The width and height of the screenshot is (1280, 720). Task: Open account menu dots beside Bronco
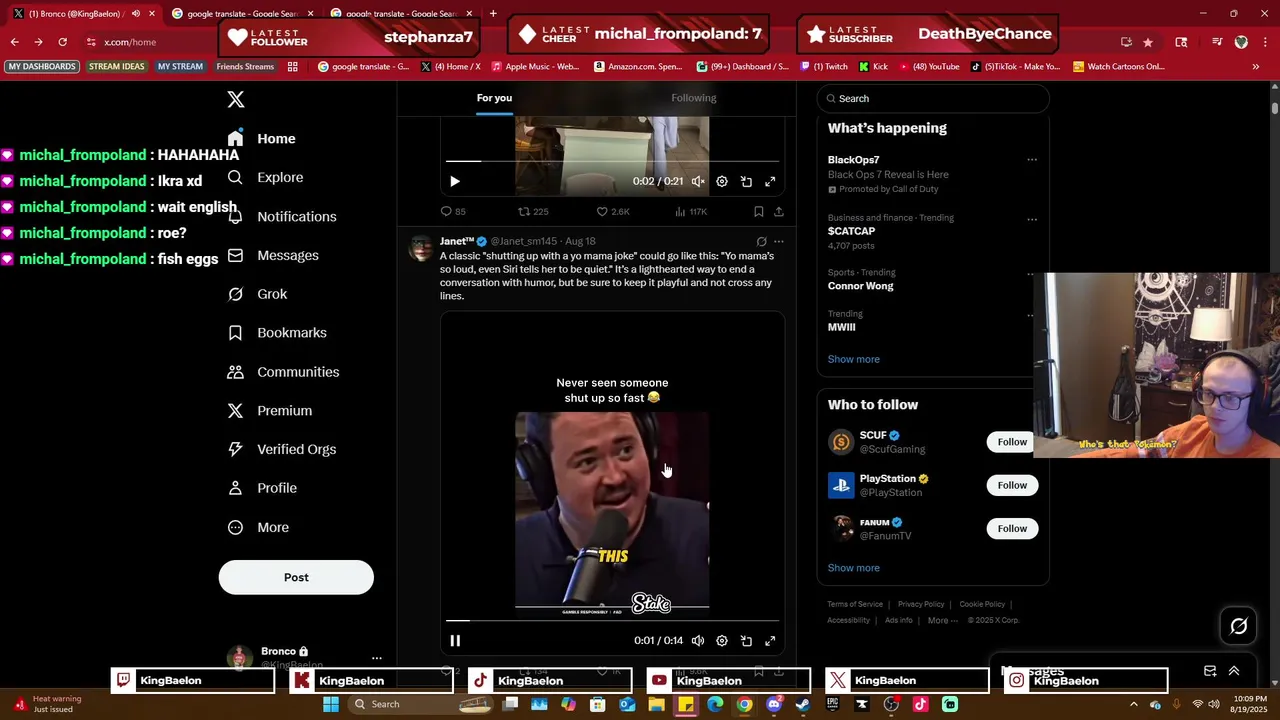377,658
